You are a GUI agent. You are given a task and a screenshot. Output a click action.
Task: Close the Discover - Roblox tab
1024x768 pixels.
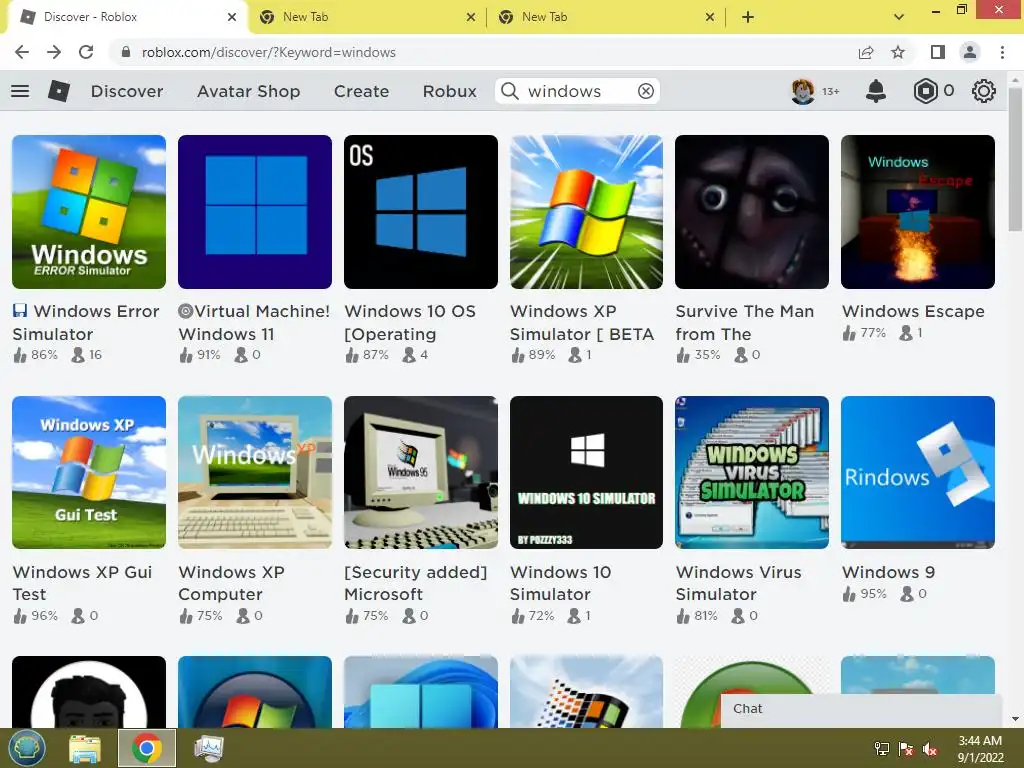(232, 17)
